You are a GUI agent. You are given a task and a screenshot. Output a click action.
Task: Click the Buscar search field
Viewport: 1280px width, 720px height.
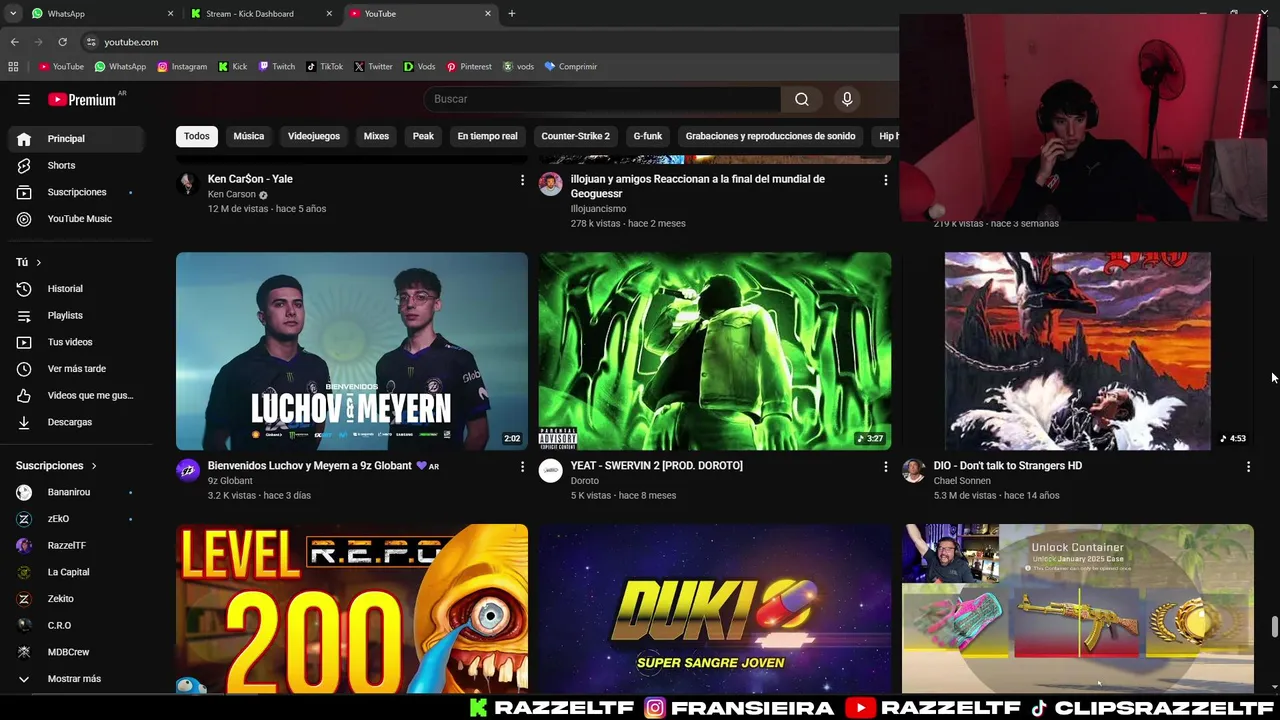(603, 99)
